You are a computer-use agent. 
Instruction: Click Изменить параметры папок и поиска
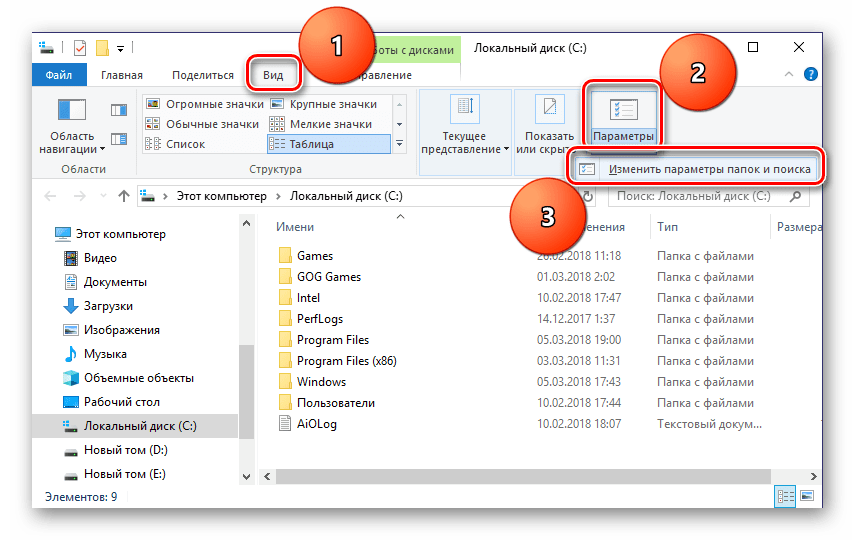pos(695,169)
